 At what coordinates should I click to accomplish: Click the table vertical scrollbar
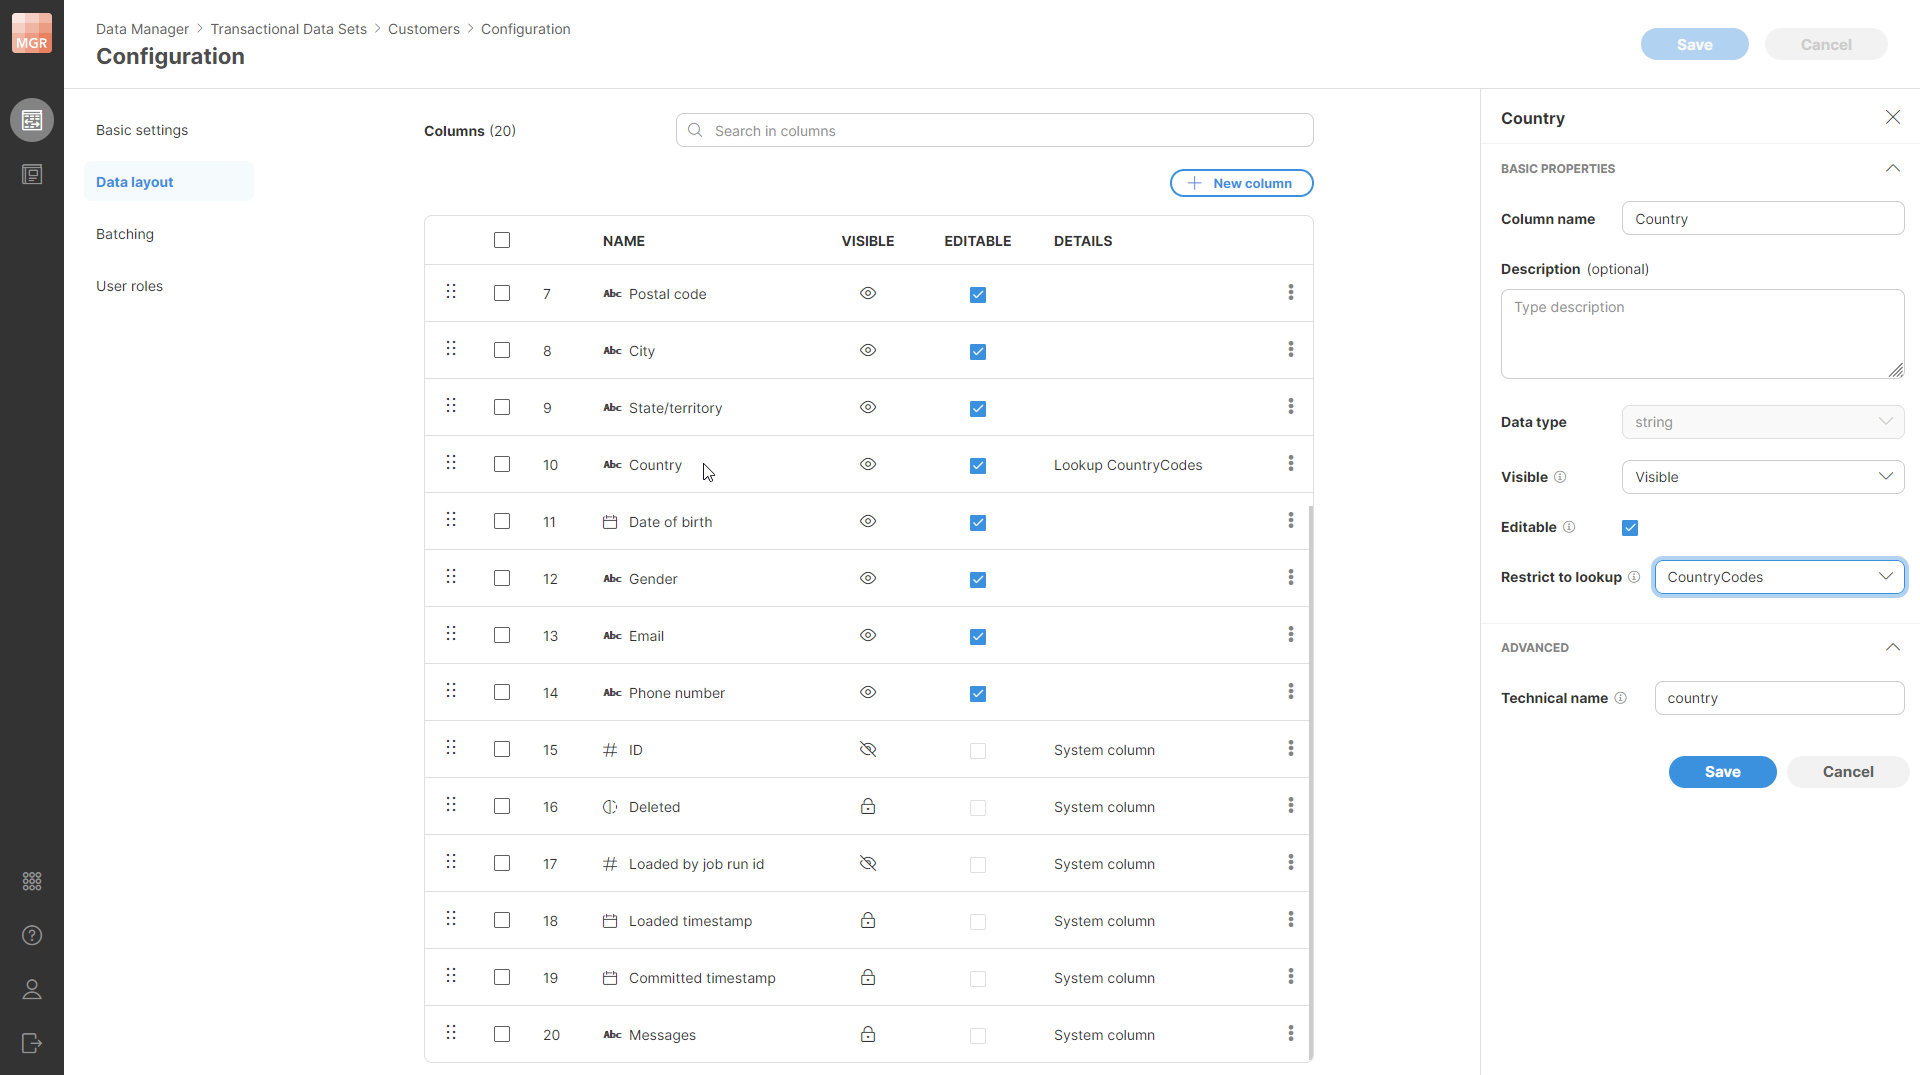pos(1310,780)
